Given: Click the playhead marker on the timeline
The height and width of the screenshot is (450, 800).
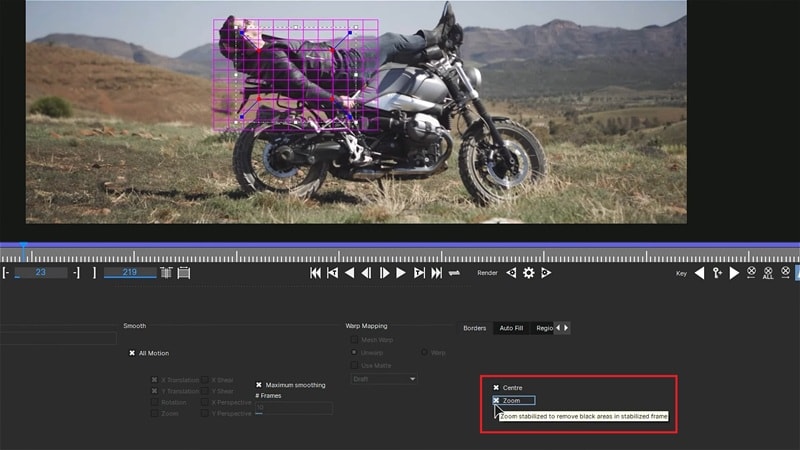Looking at the screenshot, I should [23, 251].
